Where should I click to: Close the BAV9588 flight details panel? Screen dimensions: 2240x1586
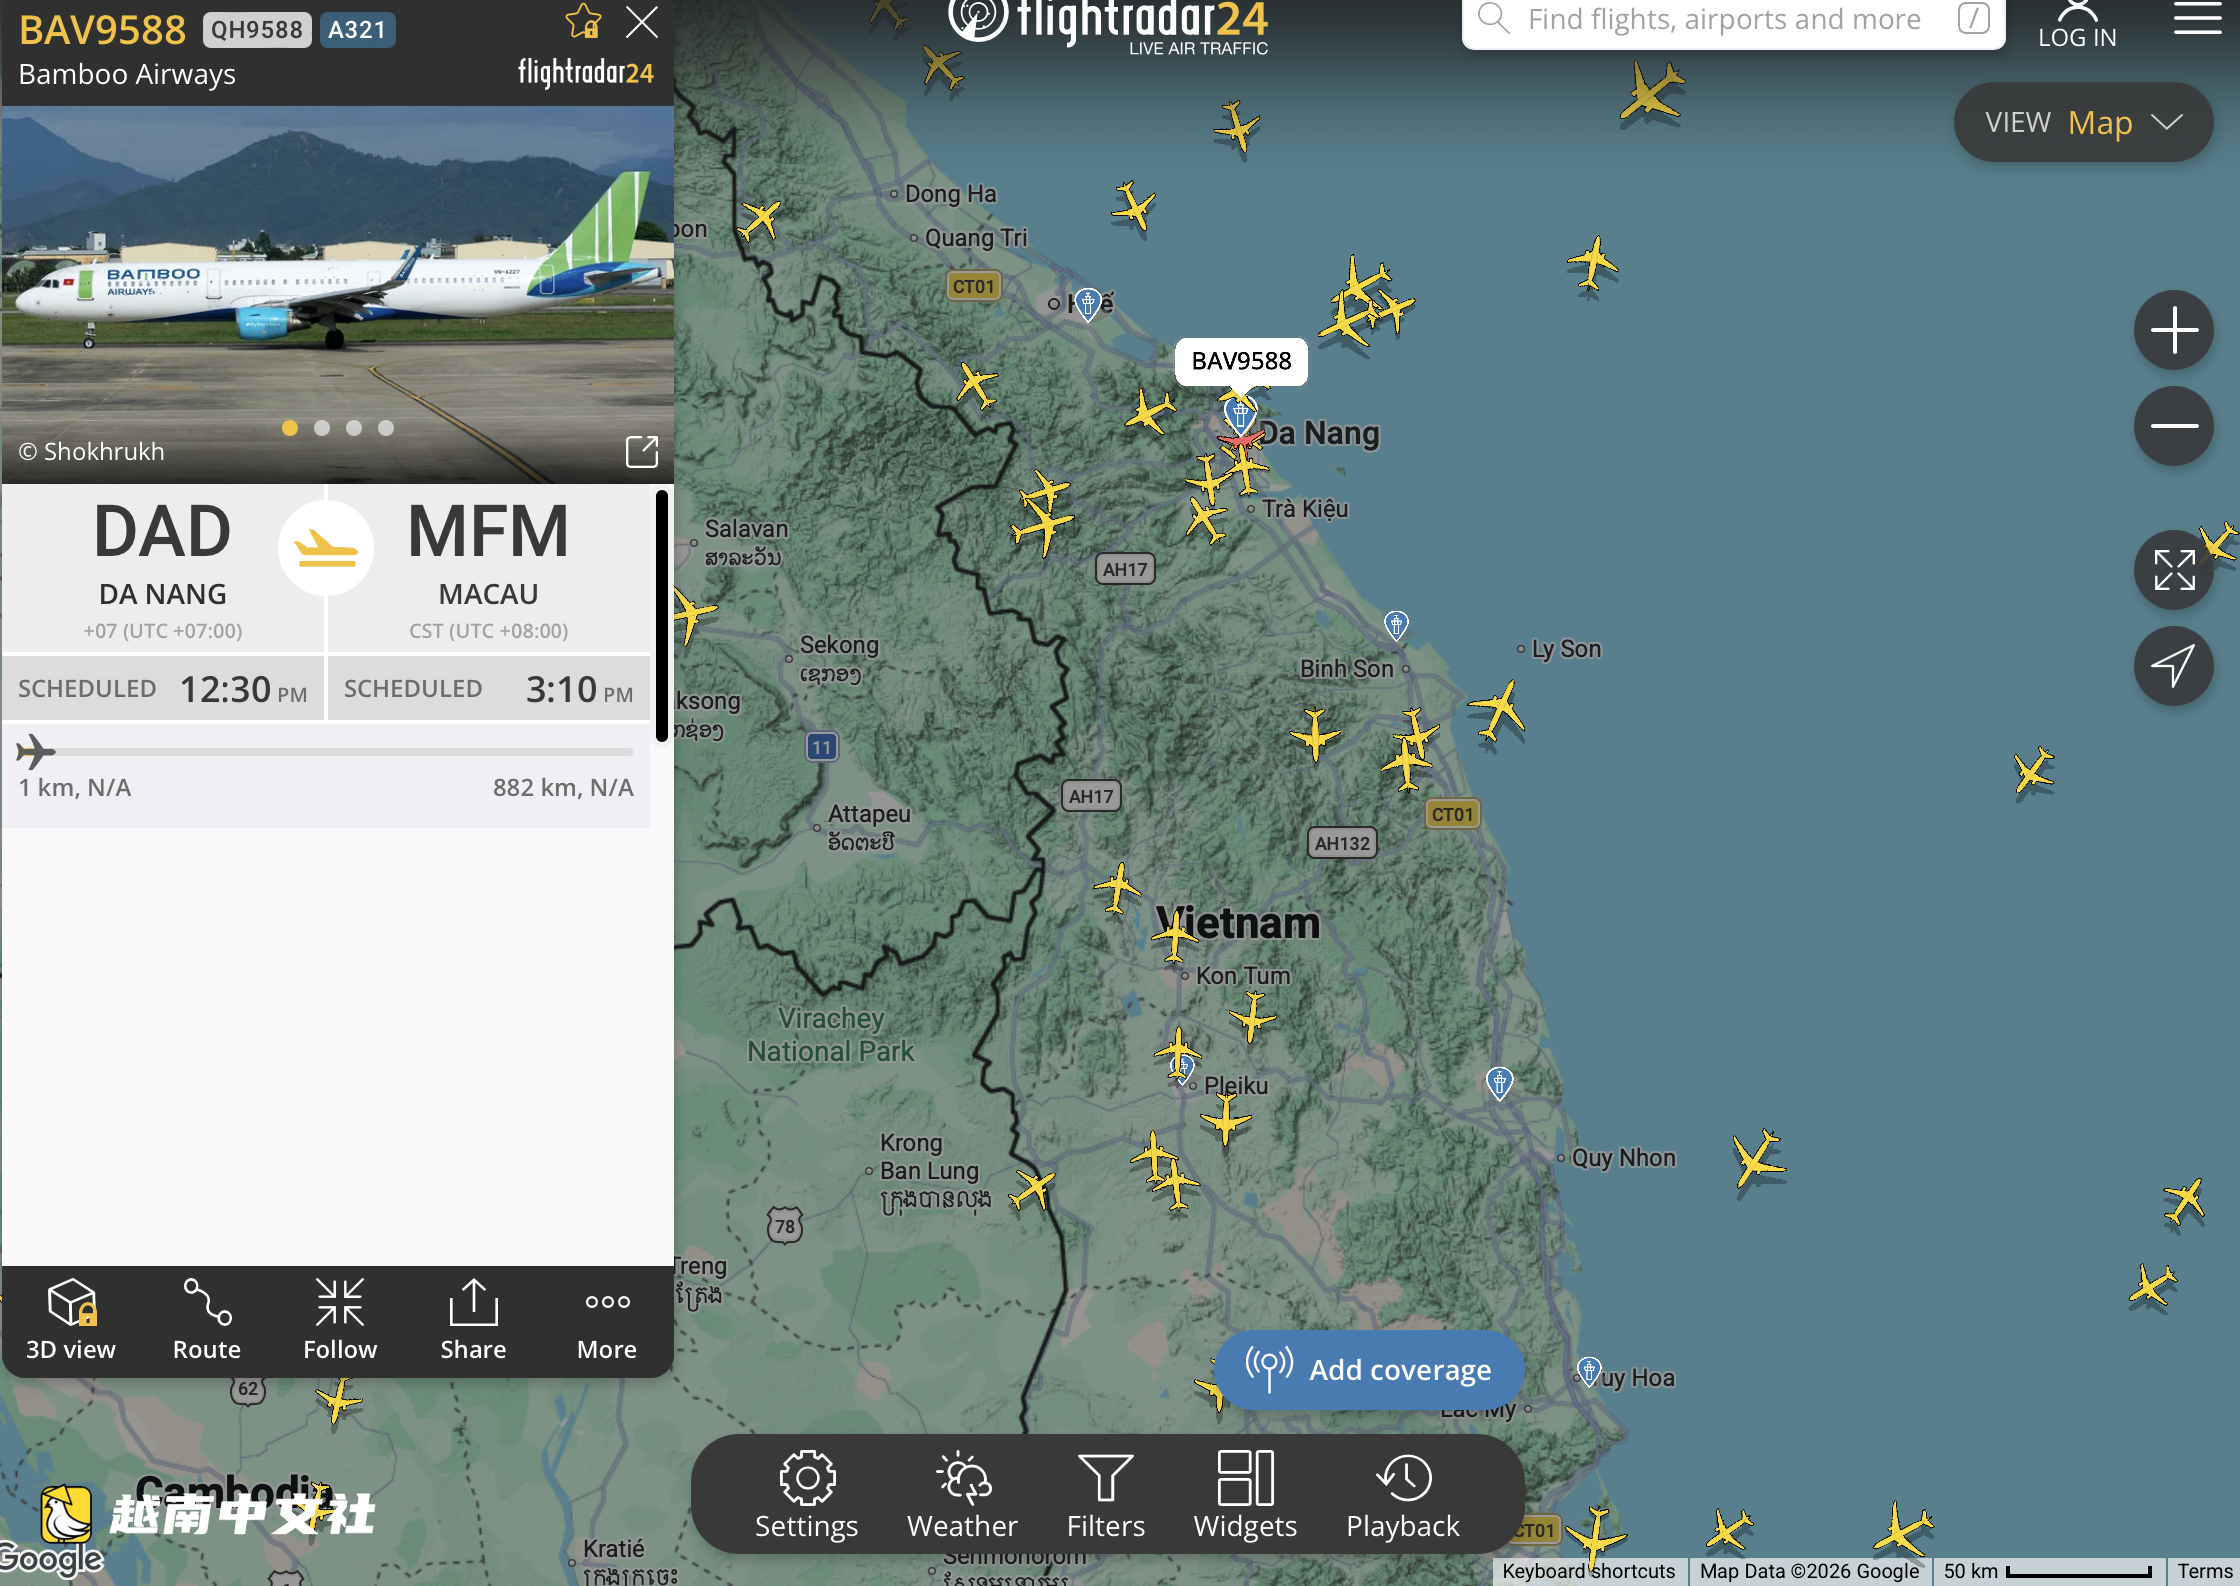pos(642,22)
